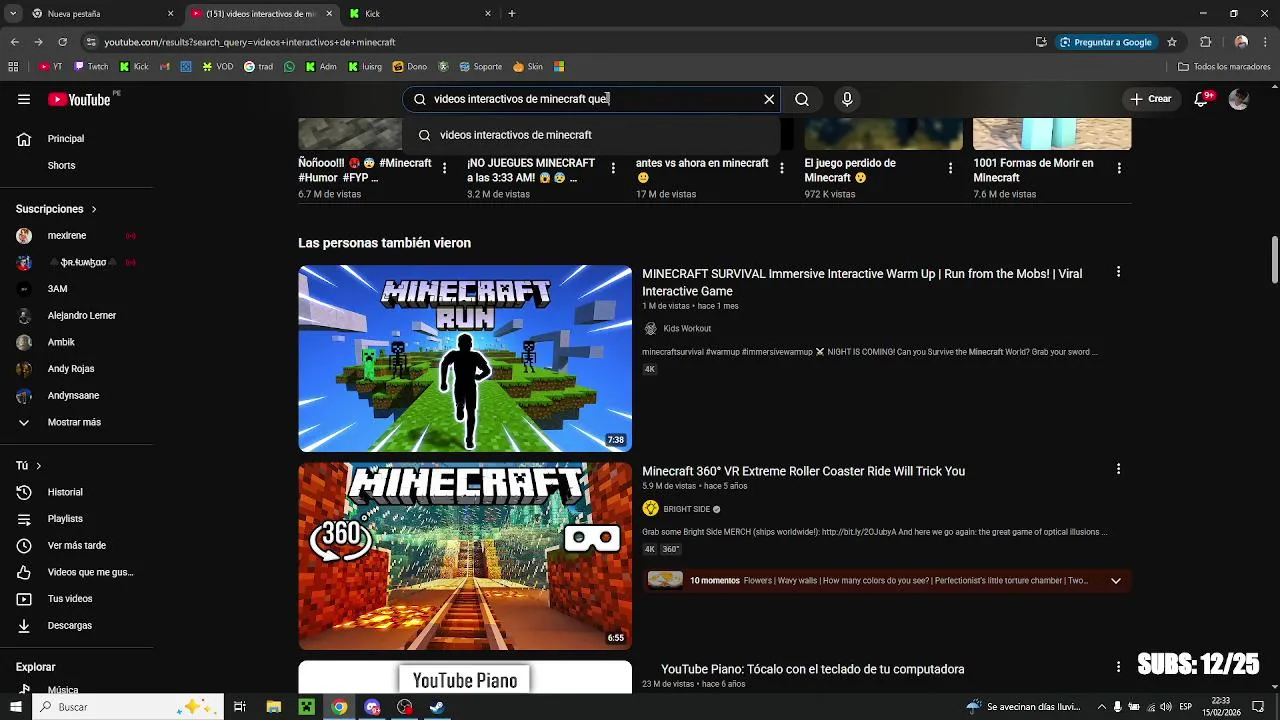Open Descargas in sidebar
Screen dimensions: 1280x720
72,626
